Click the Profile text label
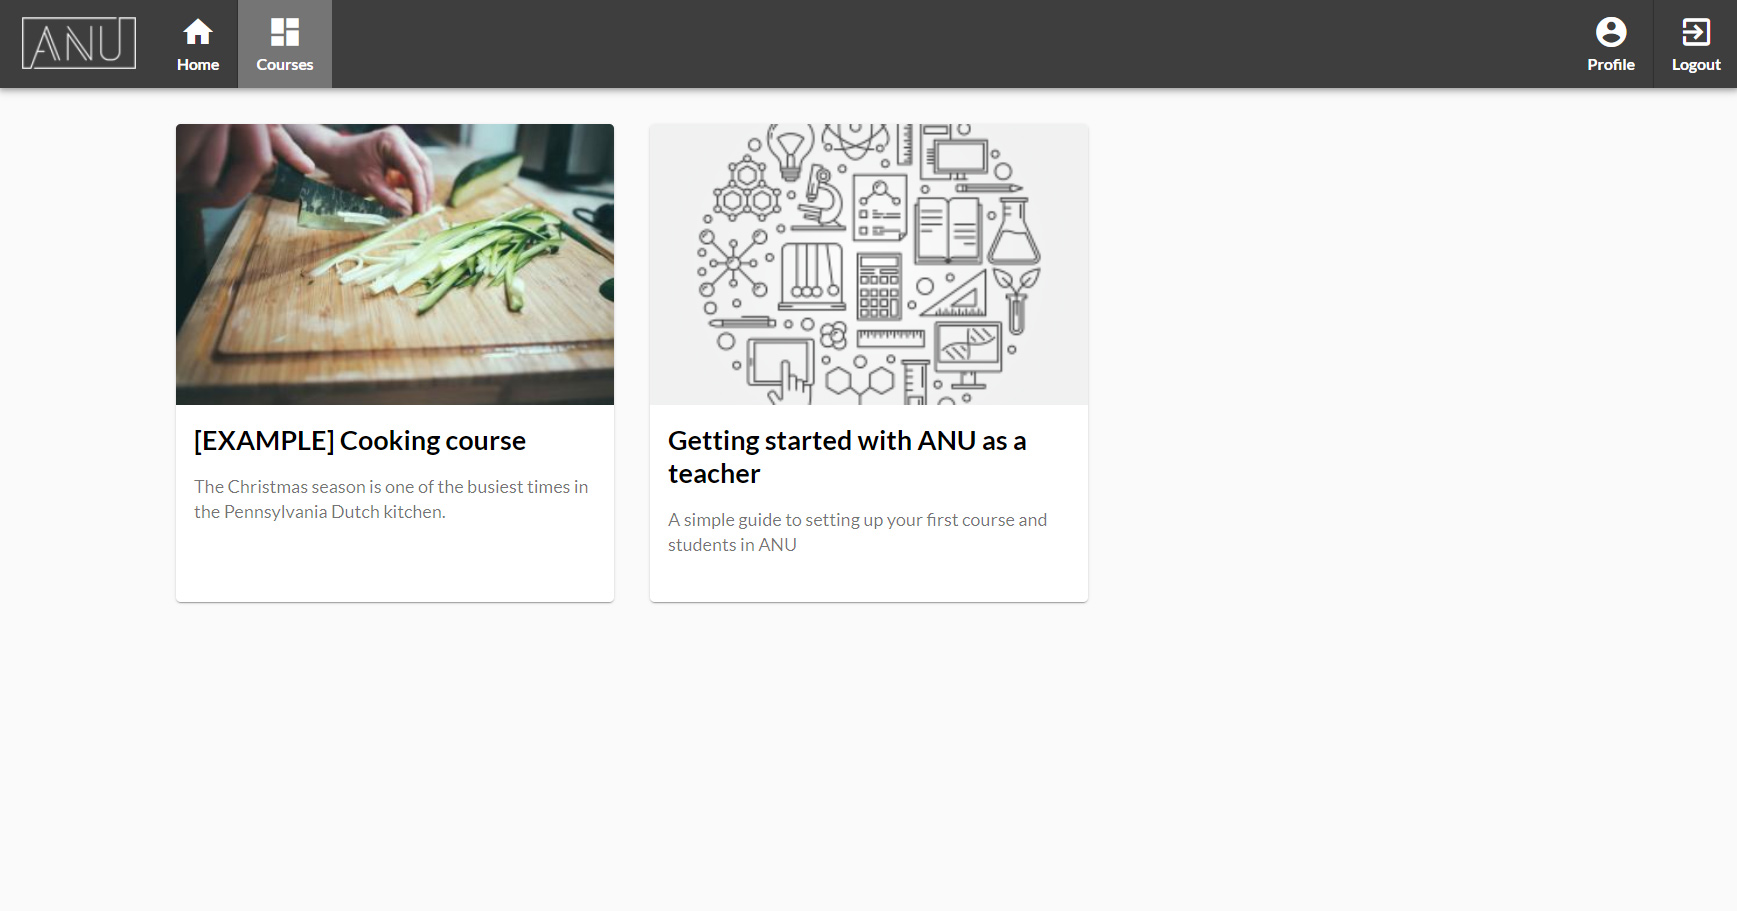1737x911 pixels. 1611,65
